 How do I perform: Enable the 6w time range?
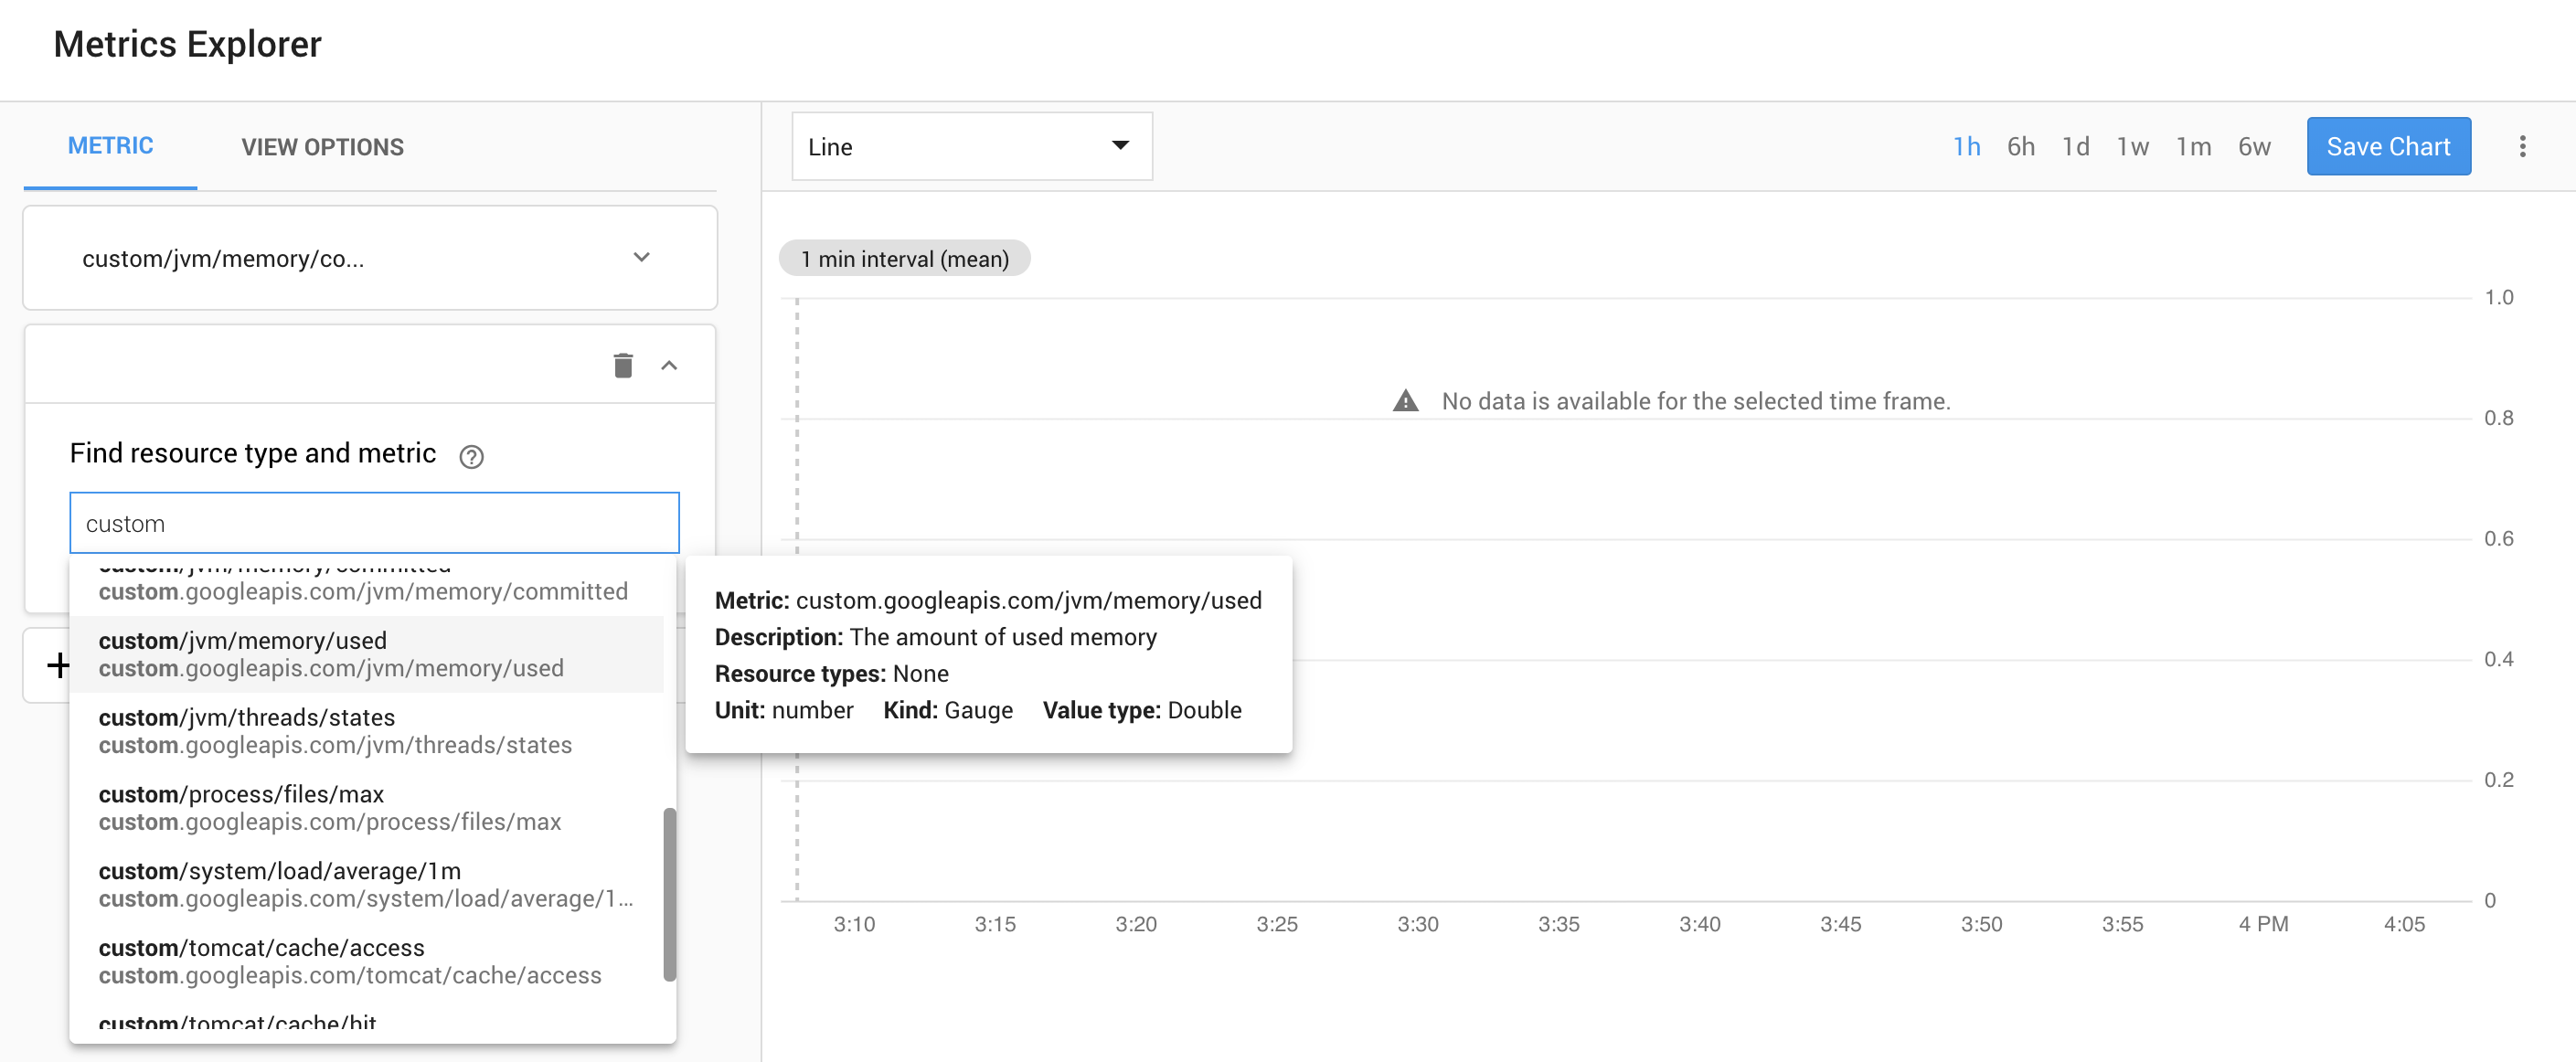click(2254, 146)
